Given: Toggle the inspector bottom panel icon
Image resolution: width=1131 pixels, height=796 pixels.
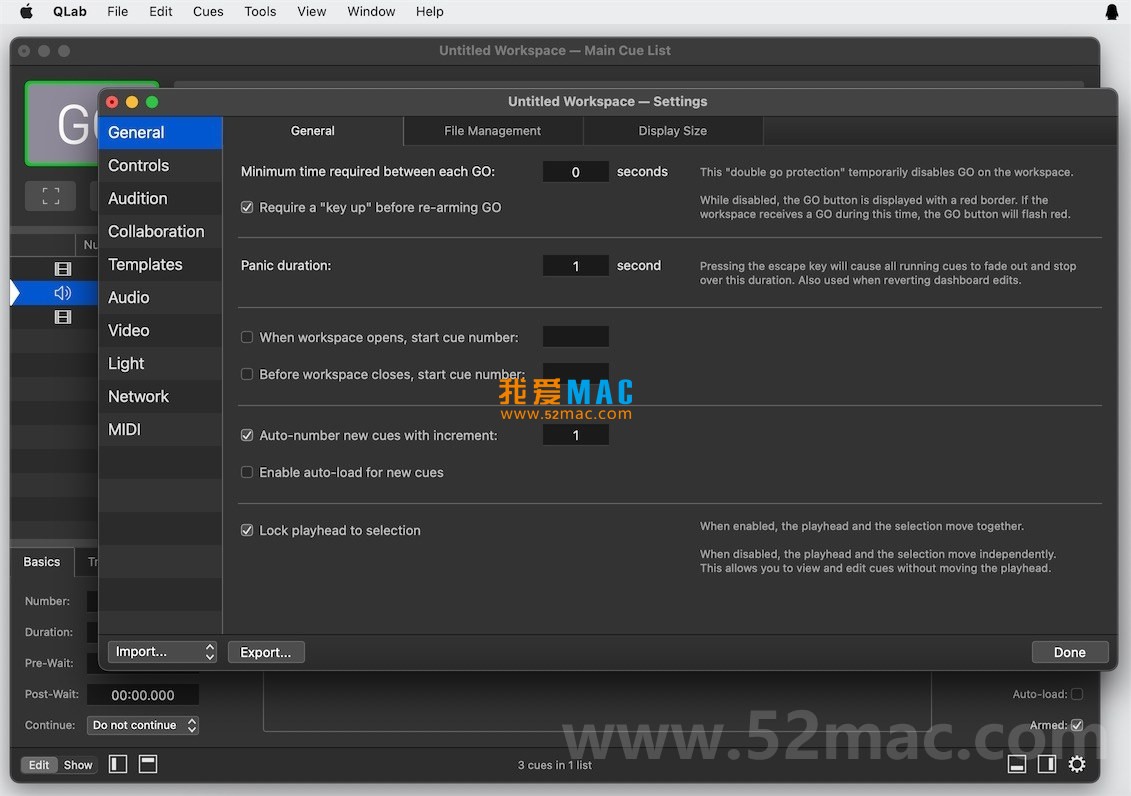Looking at the screenshot, I should [x=1017, y=764].
